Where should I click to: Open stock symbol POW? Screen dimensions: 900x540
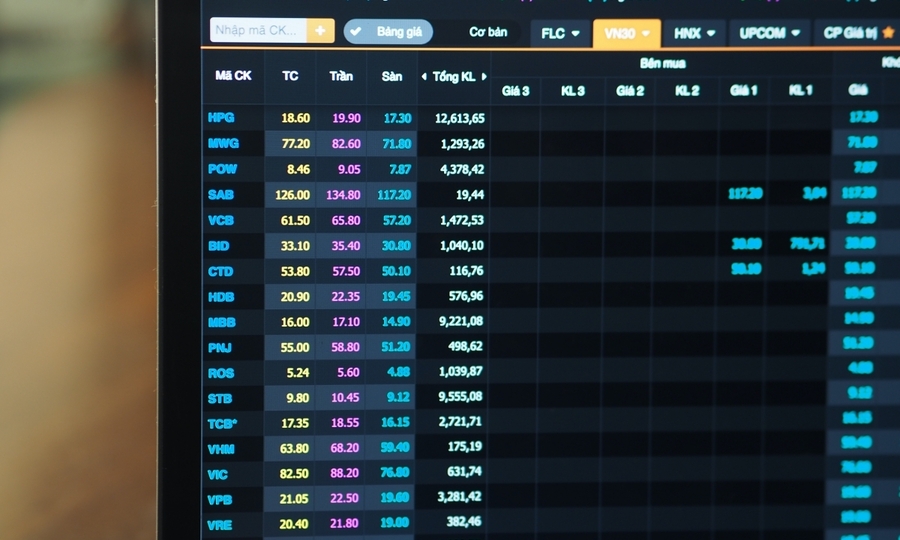(x=222, y=169)
